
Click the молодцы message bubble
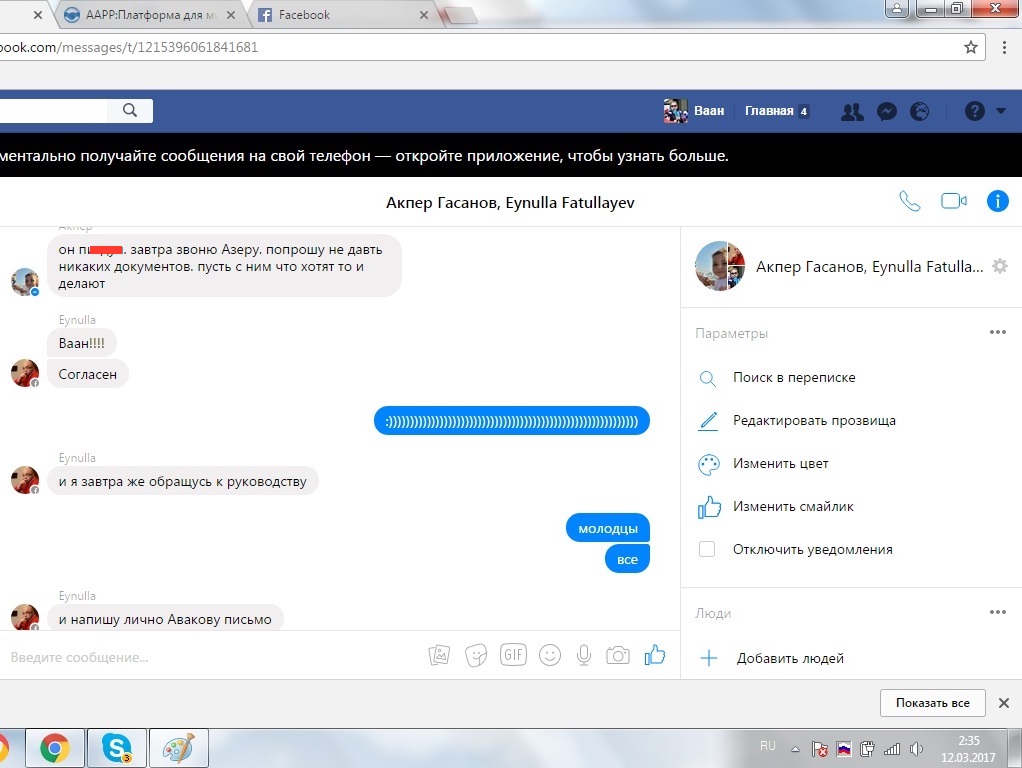(x=607, y=529)
